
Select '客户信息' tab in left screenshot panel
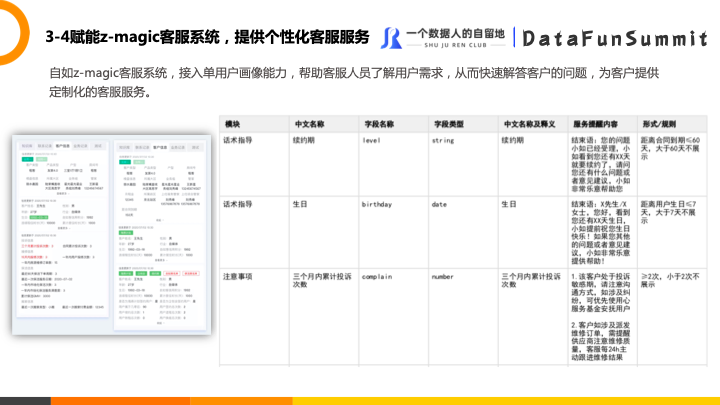click(x=63, y=146)
